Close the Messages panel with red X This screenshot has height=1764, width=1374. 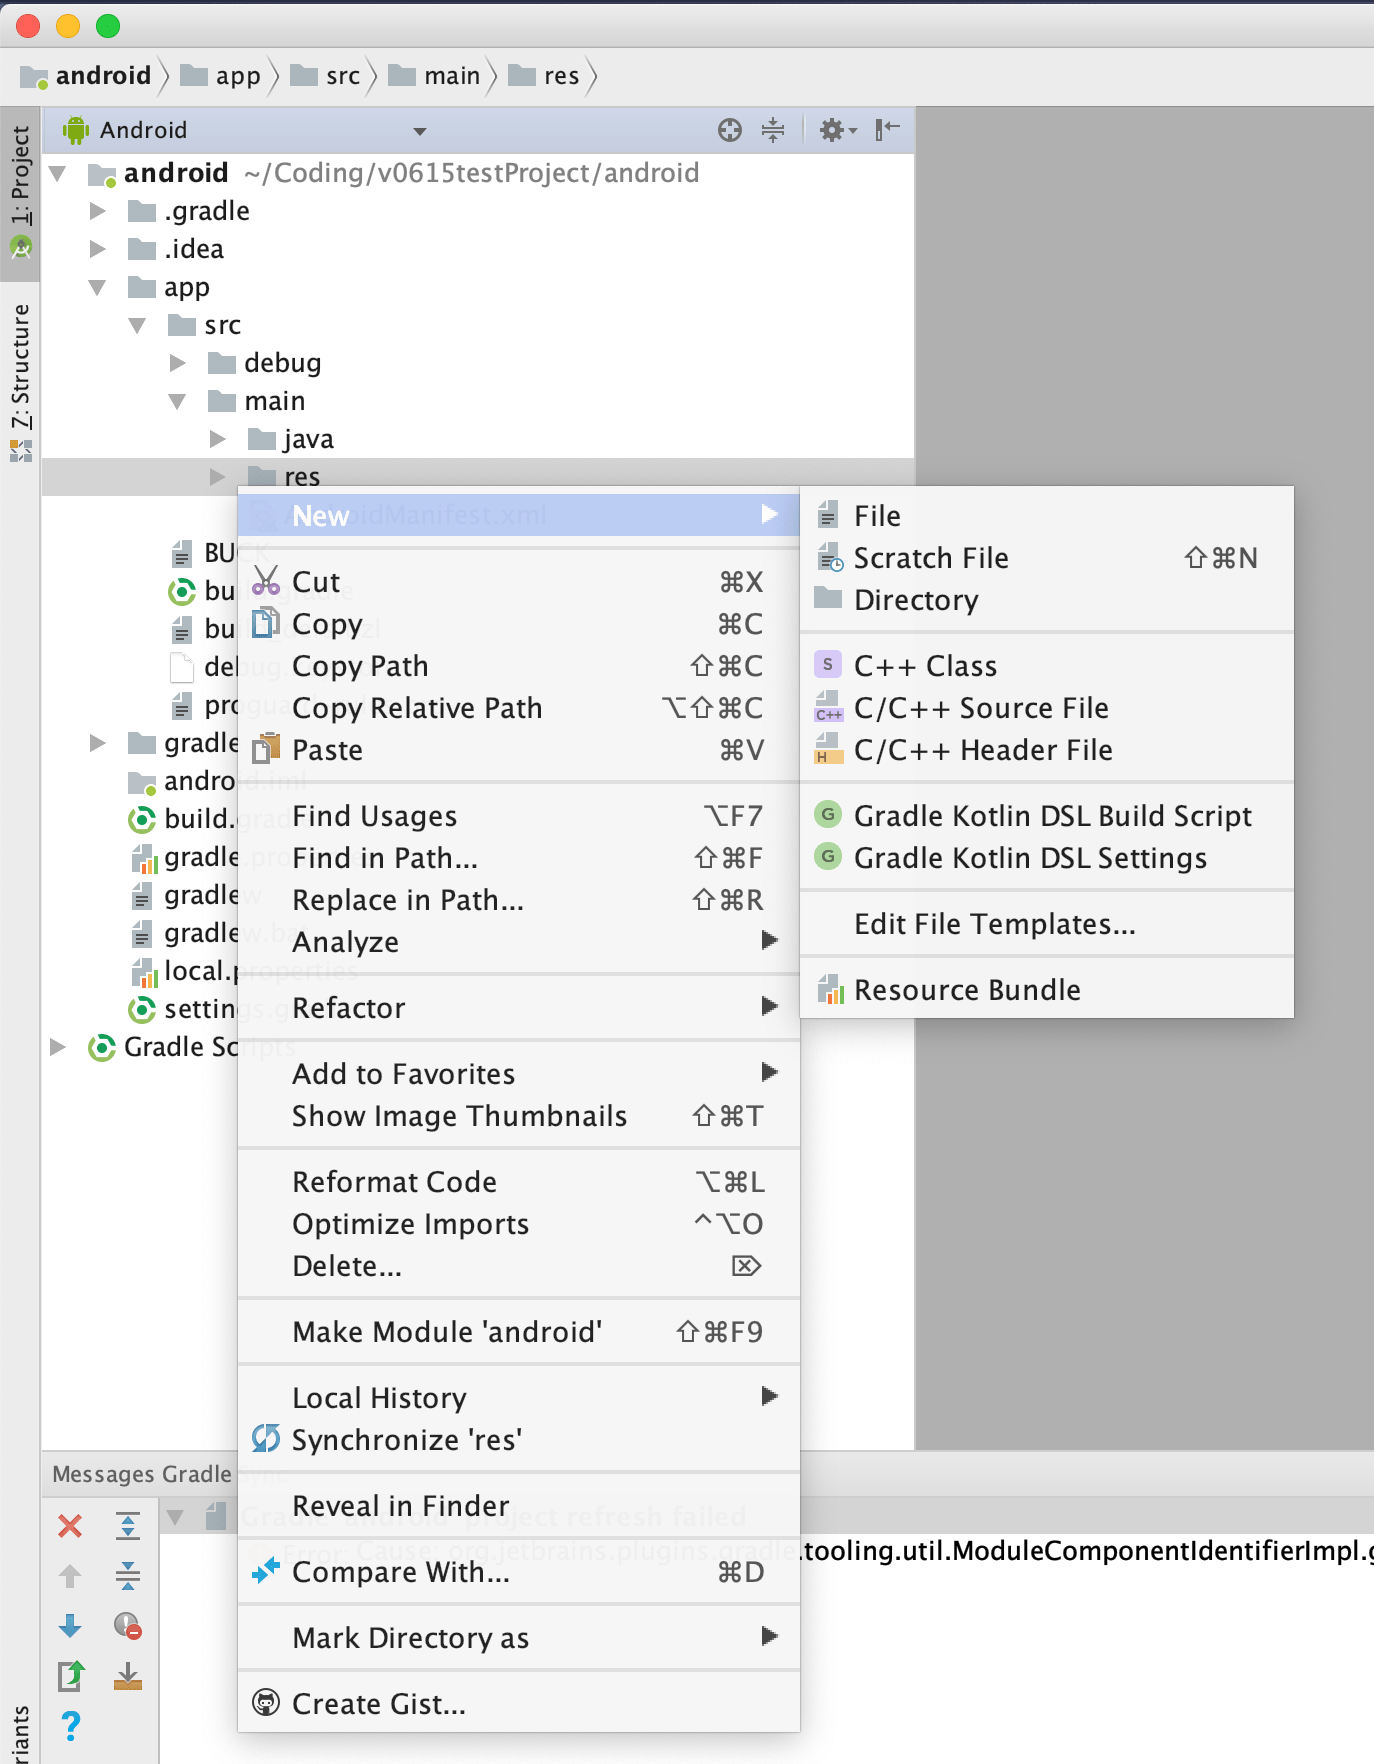tap(70, 1526)
